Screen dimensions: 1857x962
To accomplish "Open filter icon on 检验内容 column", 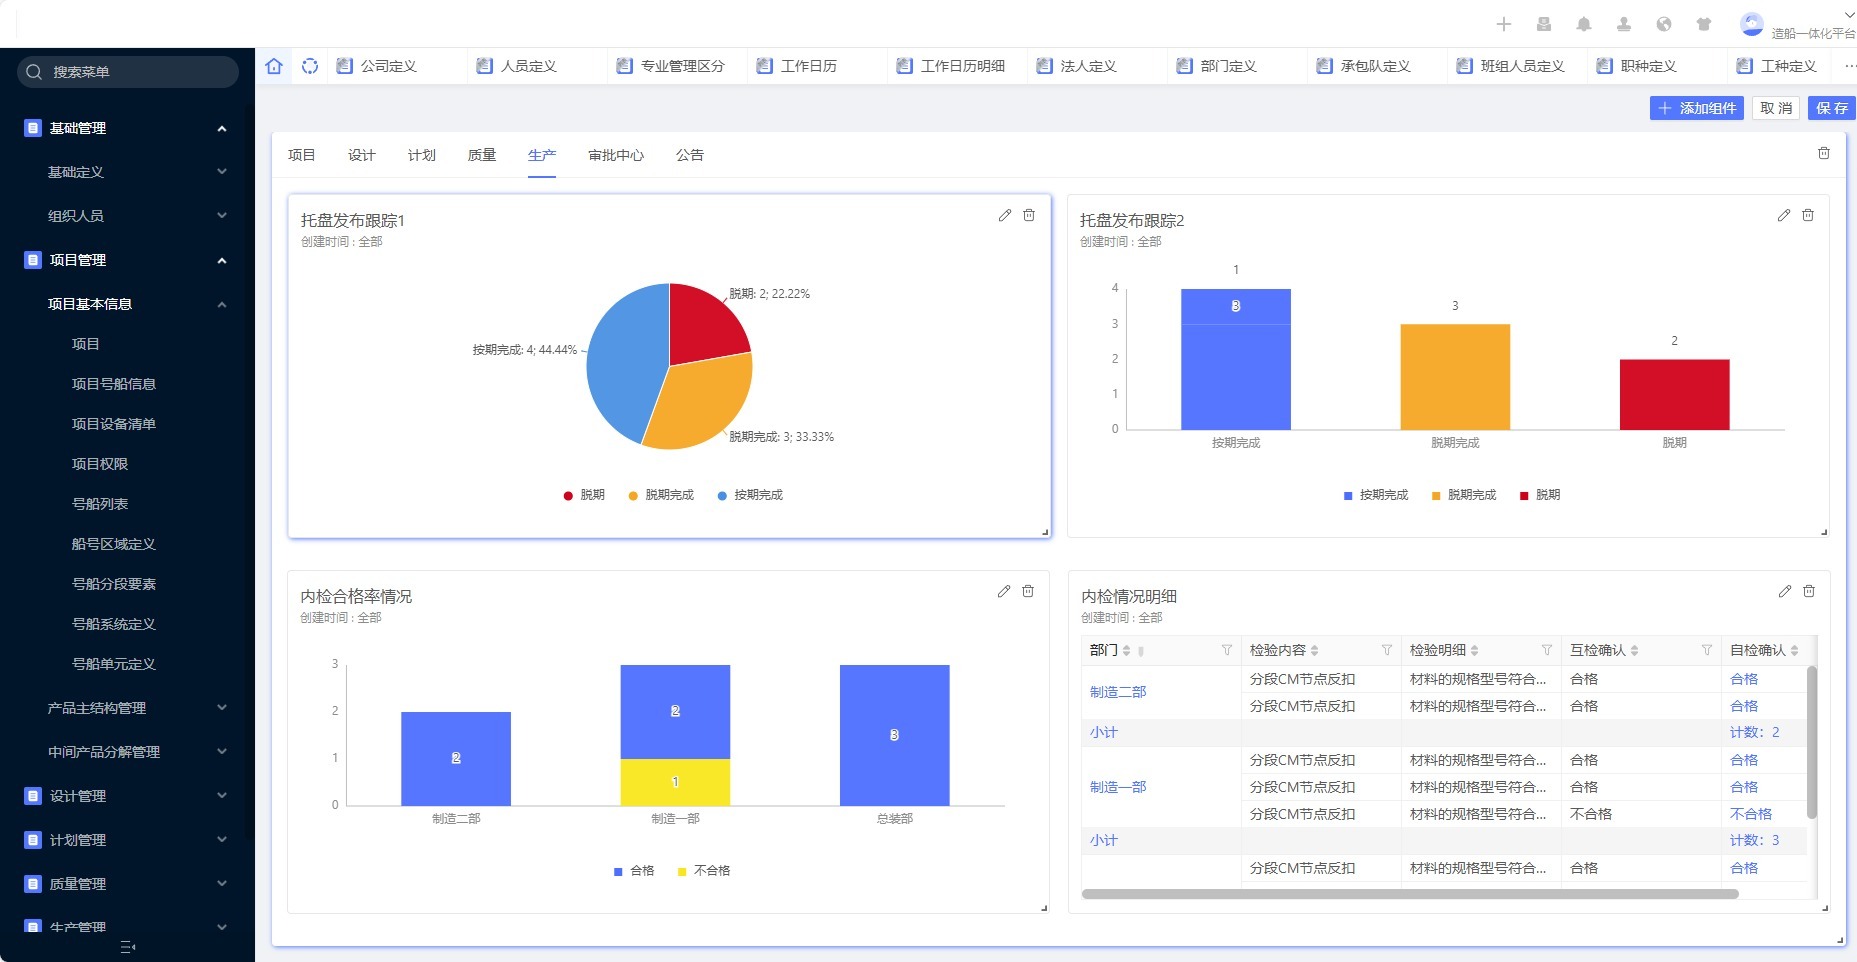I will pos(1387,650).
